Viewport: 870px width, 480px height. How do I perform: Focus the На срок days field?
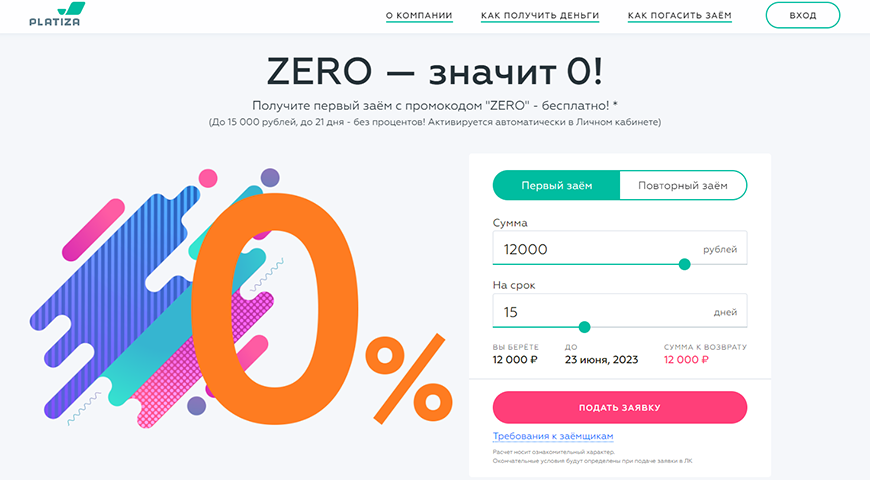(x=590, y=312)
